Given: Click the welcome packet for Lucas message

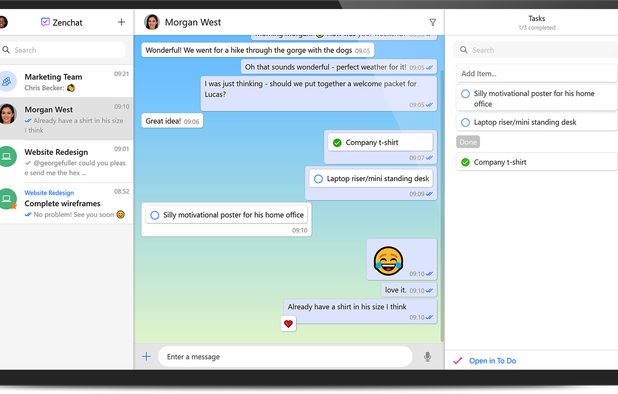Looking at the screenshot, I should click(319, 93).
